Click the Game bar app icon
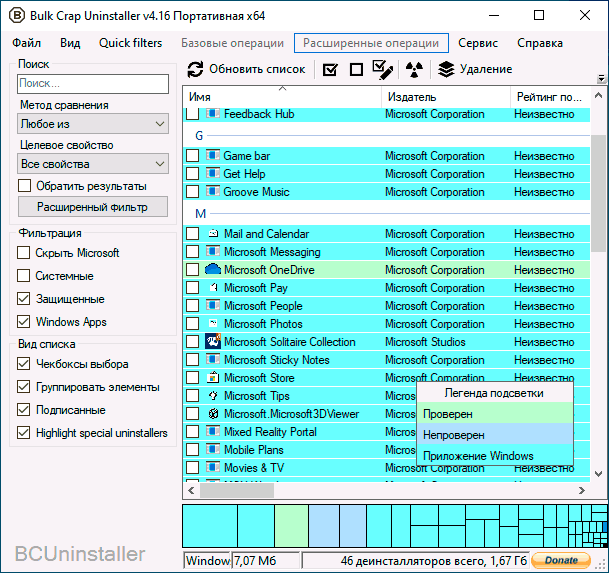 click(x=213, y=155)
